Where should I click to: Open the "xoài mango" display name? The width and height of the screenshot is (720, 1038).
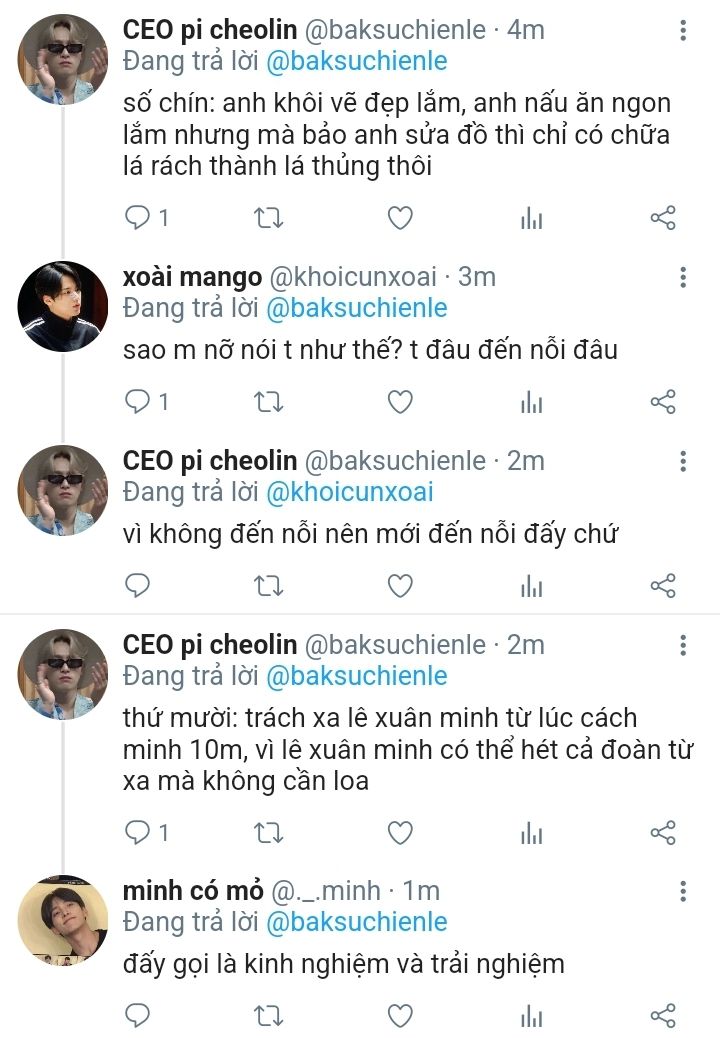point(192,277)
